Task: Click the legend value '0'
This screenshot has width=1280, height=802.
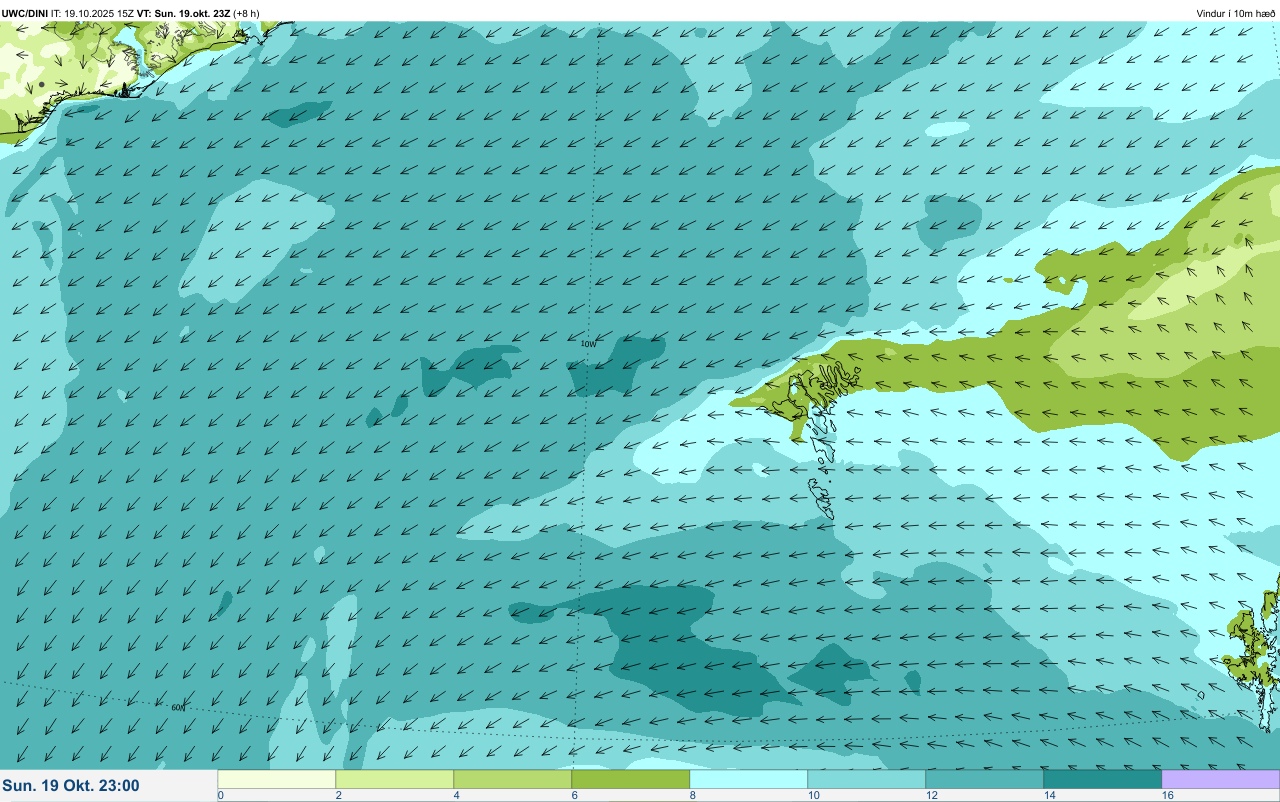Action: click(220, 795)
